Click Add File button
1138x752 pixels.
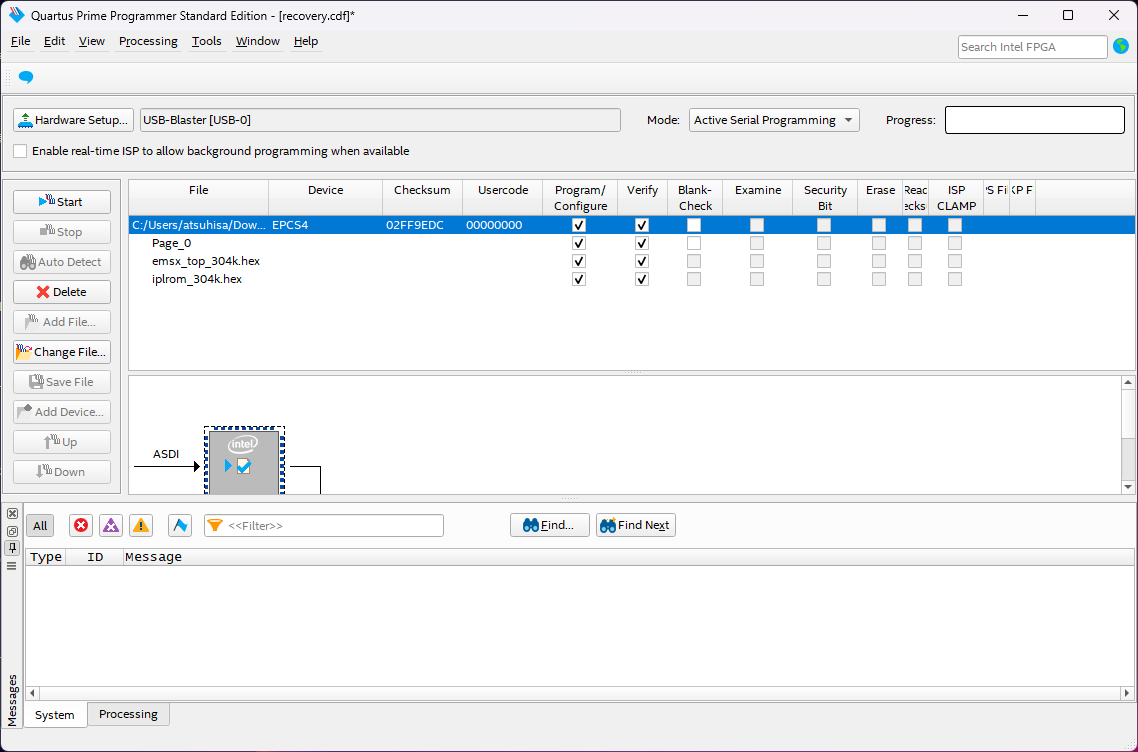coord(62,322)
